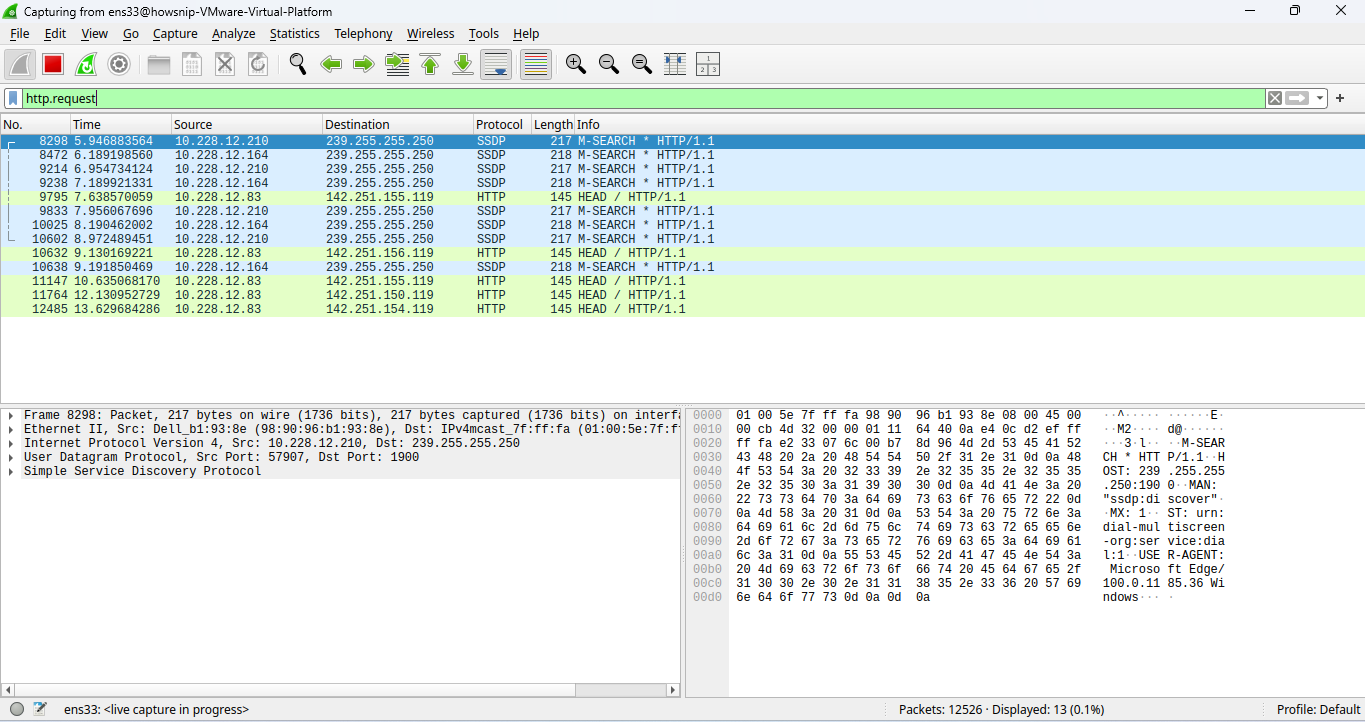Open recent display filters dropdown

tap(1320, 98)
